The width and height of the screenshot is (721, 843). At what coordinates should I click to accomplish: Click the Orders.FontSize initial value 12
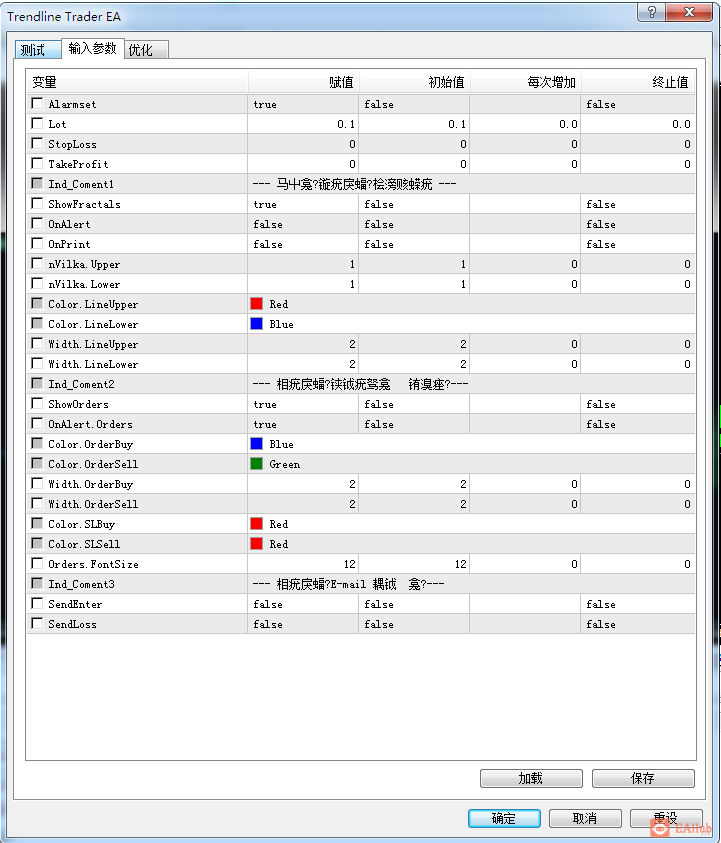pos(414,564)
